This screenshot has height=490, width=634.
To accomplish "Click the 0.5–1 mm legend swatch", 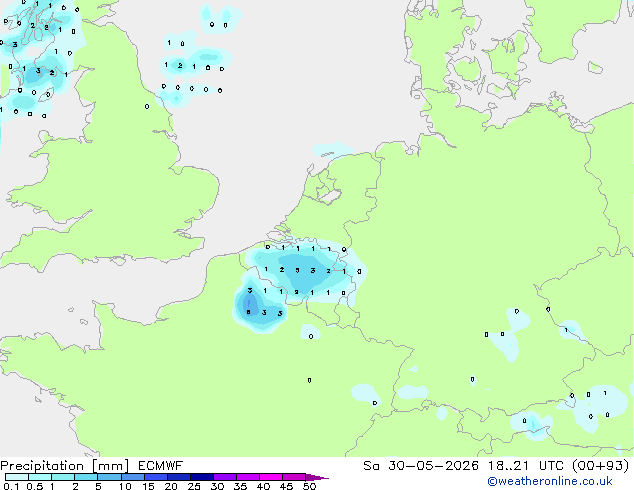I will tap(40, 477).
